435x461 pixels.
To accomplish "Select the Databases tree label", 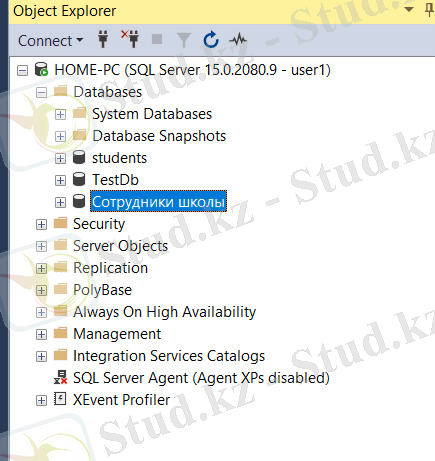I will pyautogui.click(x=108, y=92).
